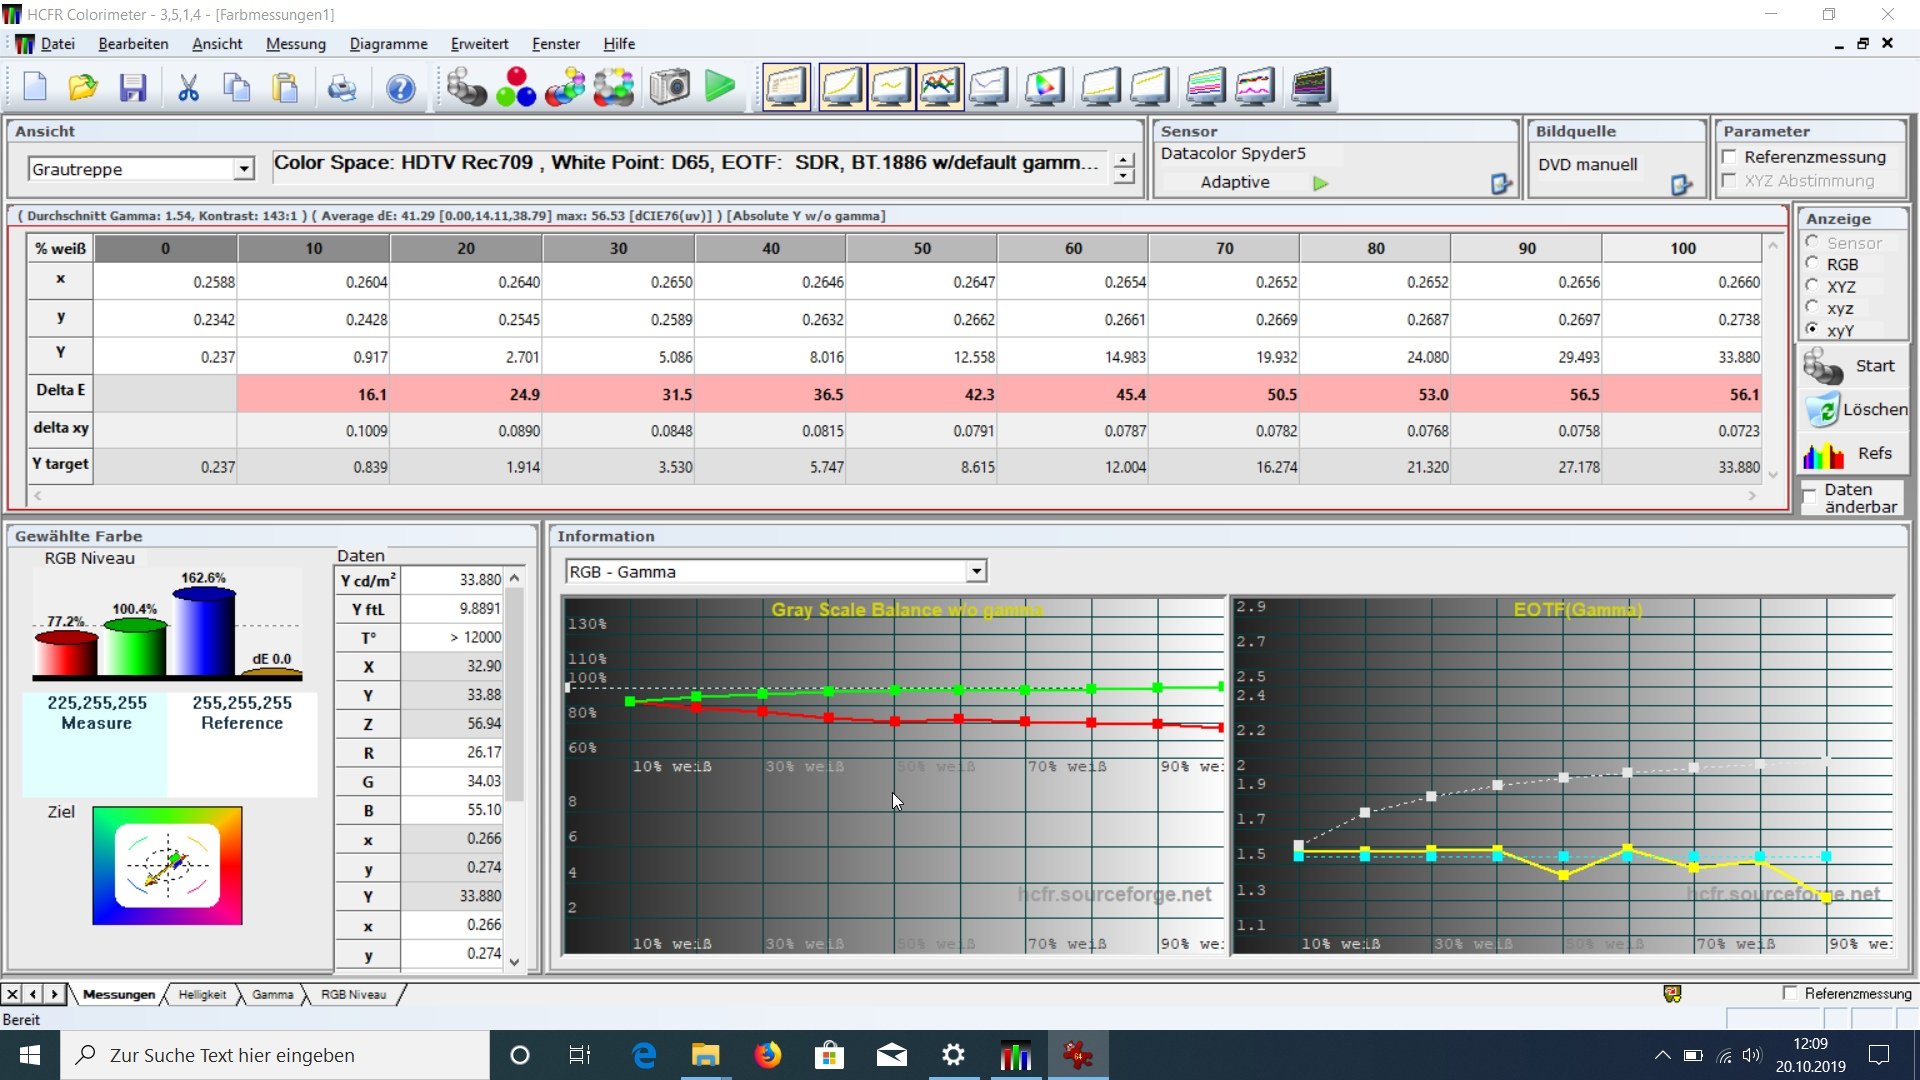Save measurements with the floppy disk icon

point(133,88)
